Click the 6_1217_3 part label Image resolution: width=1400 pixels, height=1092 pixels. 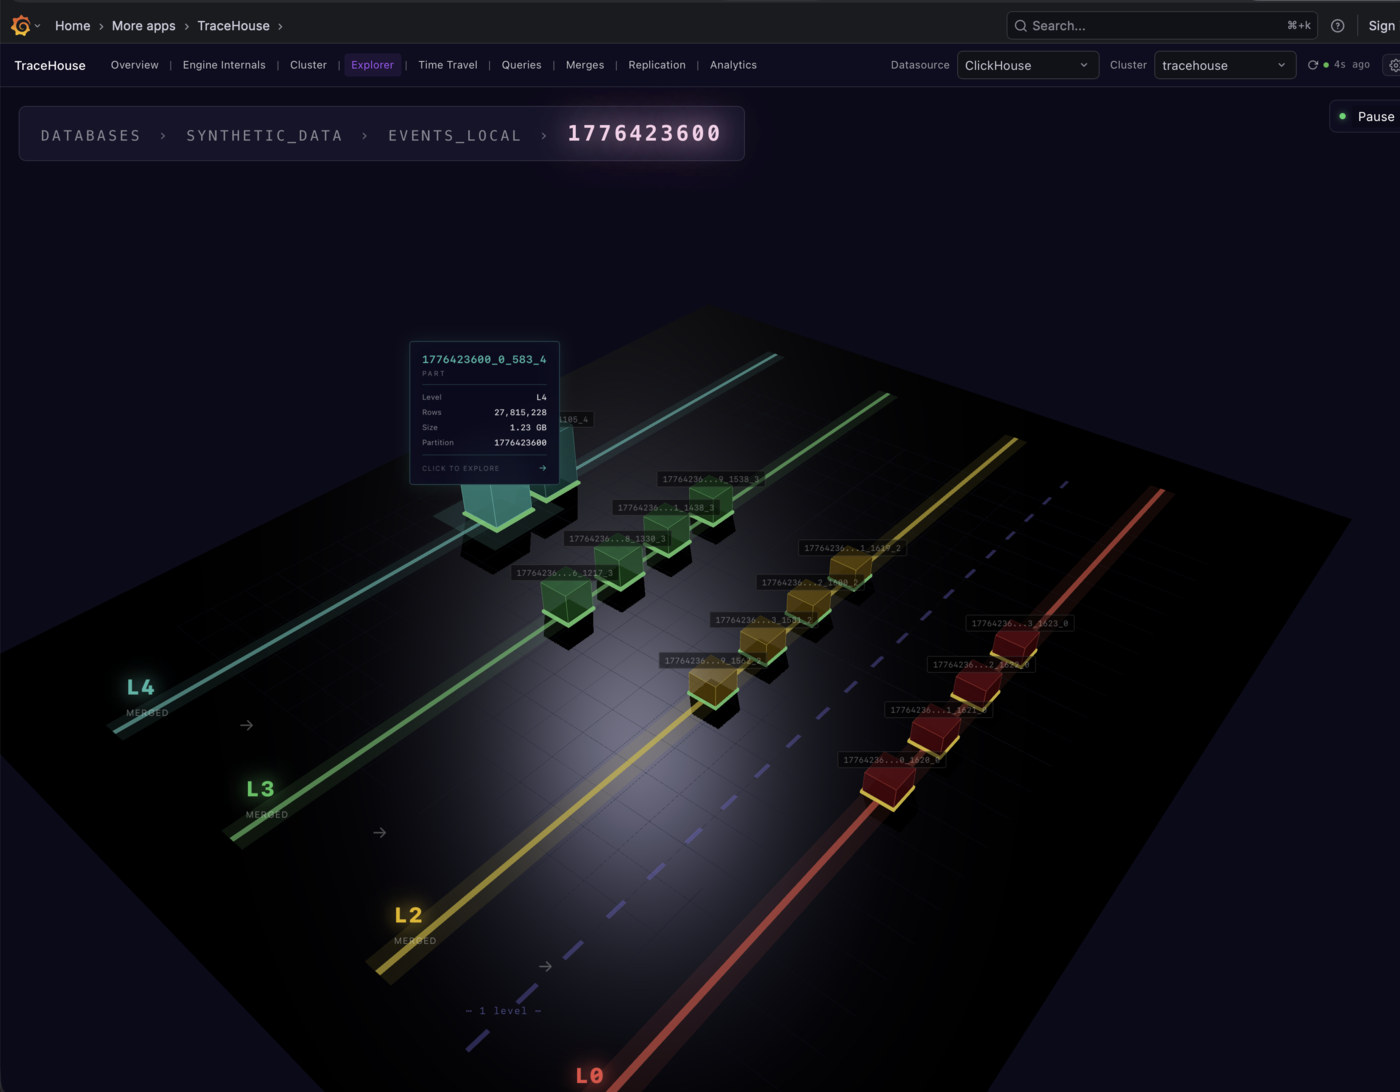pyautogui.click(x=564, y=573)
